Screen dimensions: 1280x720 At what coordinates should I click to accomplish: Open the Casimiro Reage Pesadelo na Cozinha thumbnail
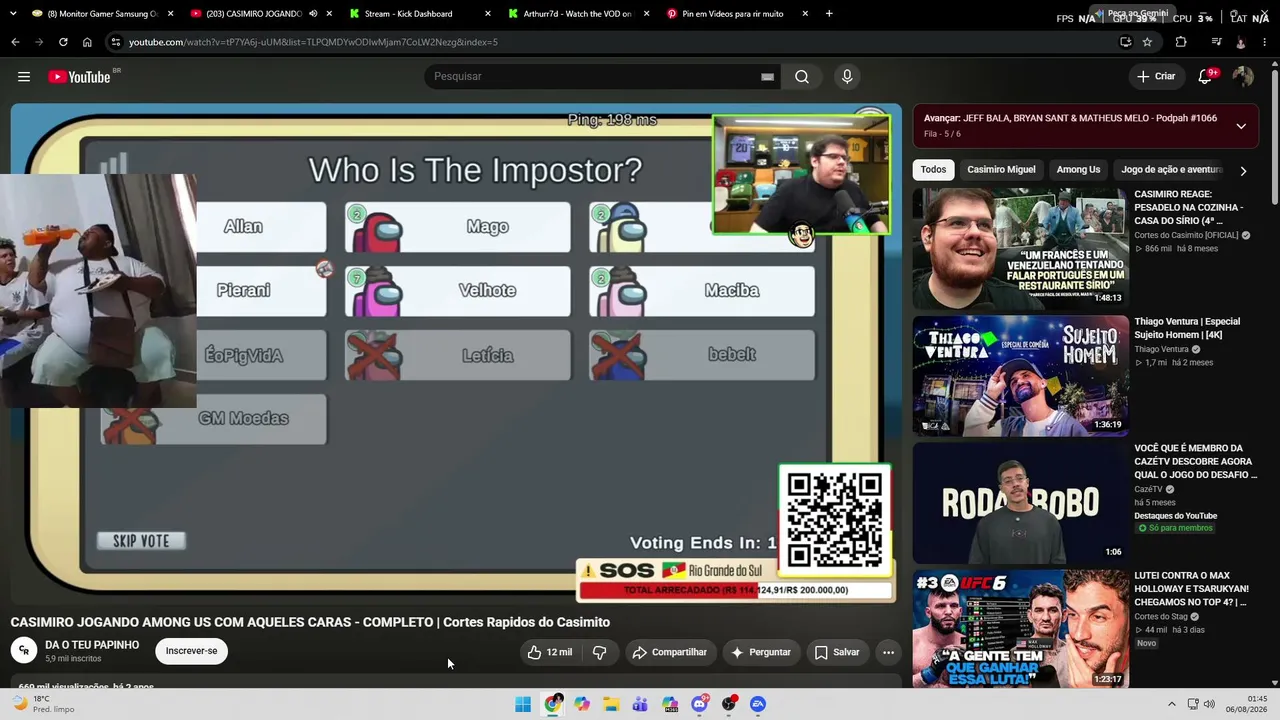1020,249
